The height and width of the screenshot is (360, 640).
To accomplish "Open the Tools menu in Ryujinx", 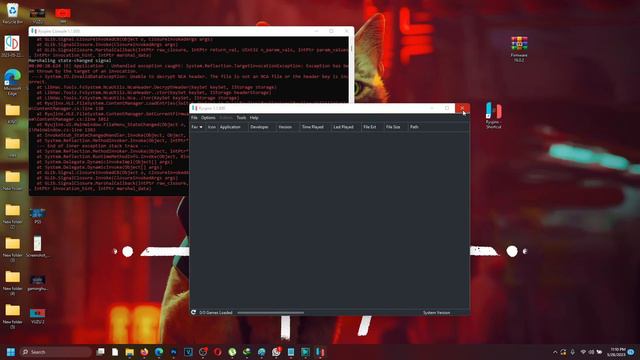I will [241, 118].
